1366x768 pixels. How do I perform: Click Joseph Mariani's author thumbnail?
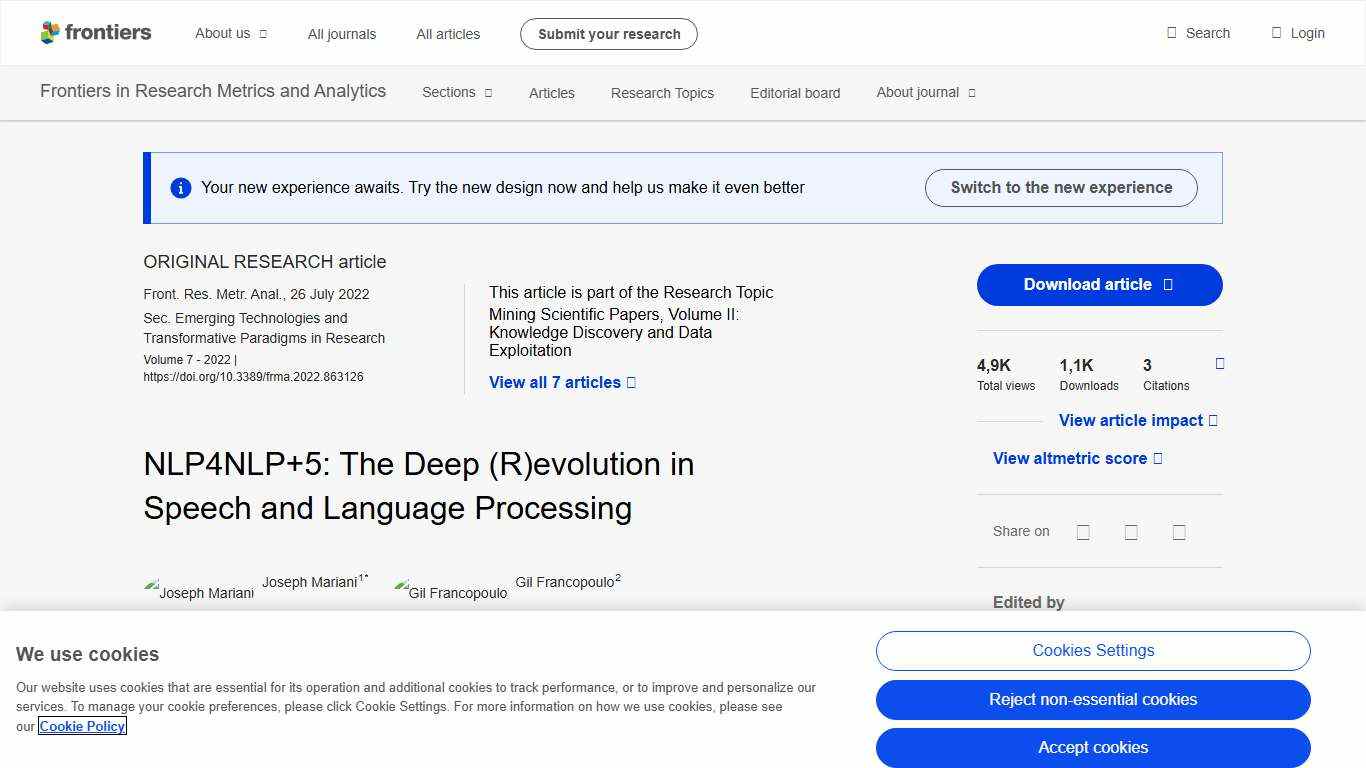click(199, 592)
